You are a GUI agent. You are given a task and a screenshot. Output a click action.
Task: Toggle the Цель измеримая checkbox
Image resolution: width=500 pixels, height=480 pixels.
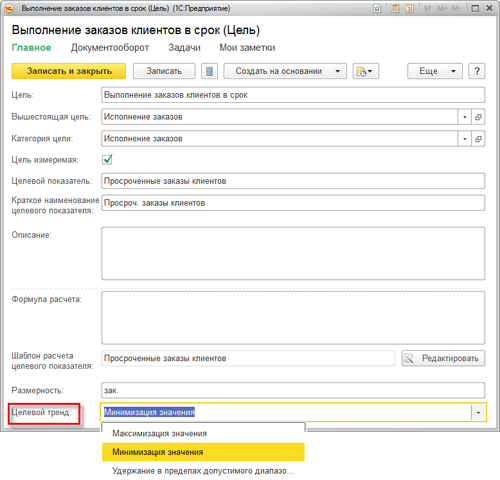(107, 160)
